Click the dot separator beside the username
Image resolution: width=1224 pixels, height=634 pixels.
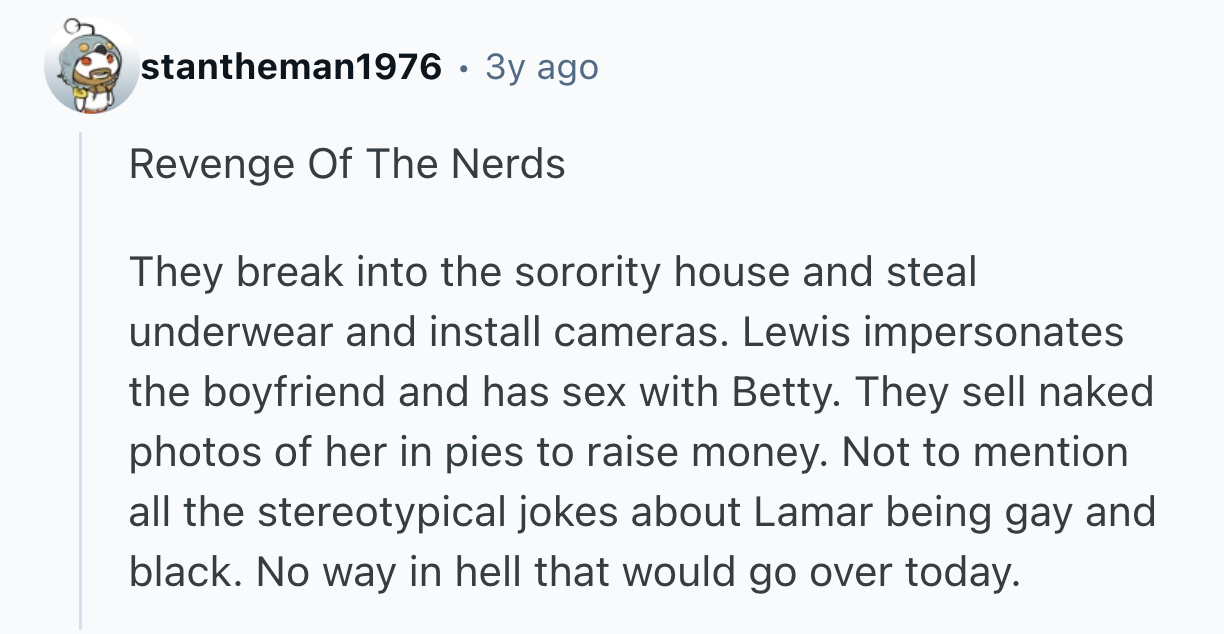[x=463, y=67]
